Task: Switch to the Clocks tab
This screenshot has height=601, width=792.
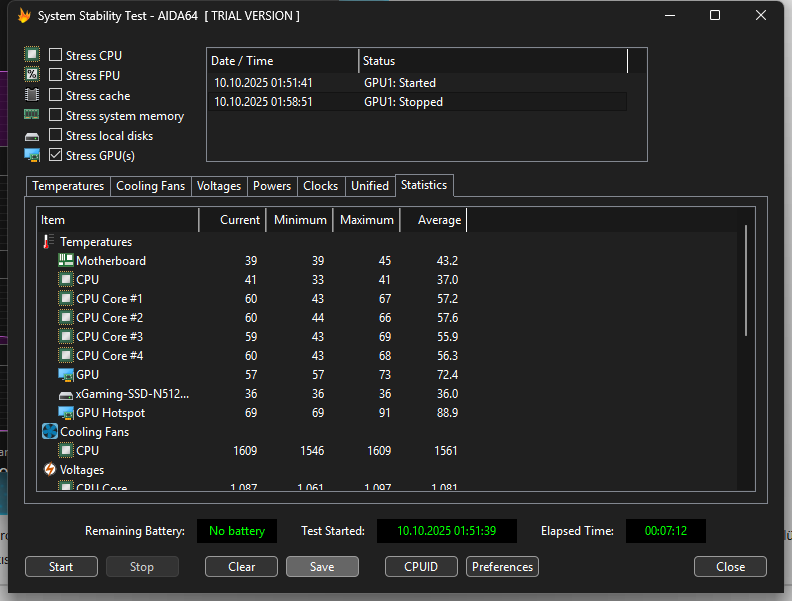Action: 320,186
